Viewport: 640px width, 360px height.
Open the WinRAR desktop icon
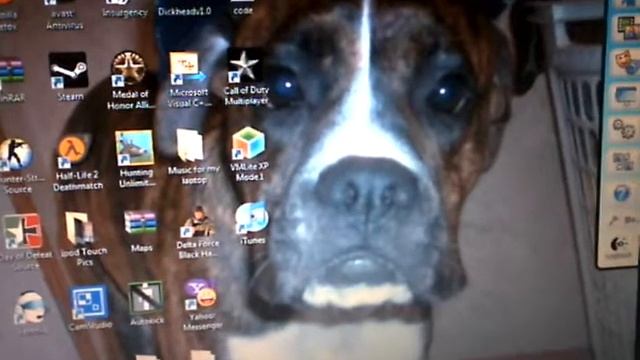11,71
